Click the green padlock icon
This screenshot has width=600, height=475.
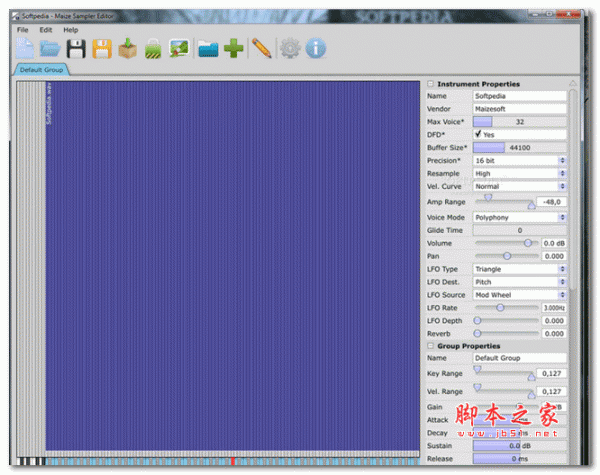(153, 49)
